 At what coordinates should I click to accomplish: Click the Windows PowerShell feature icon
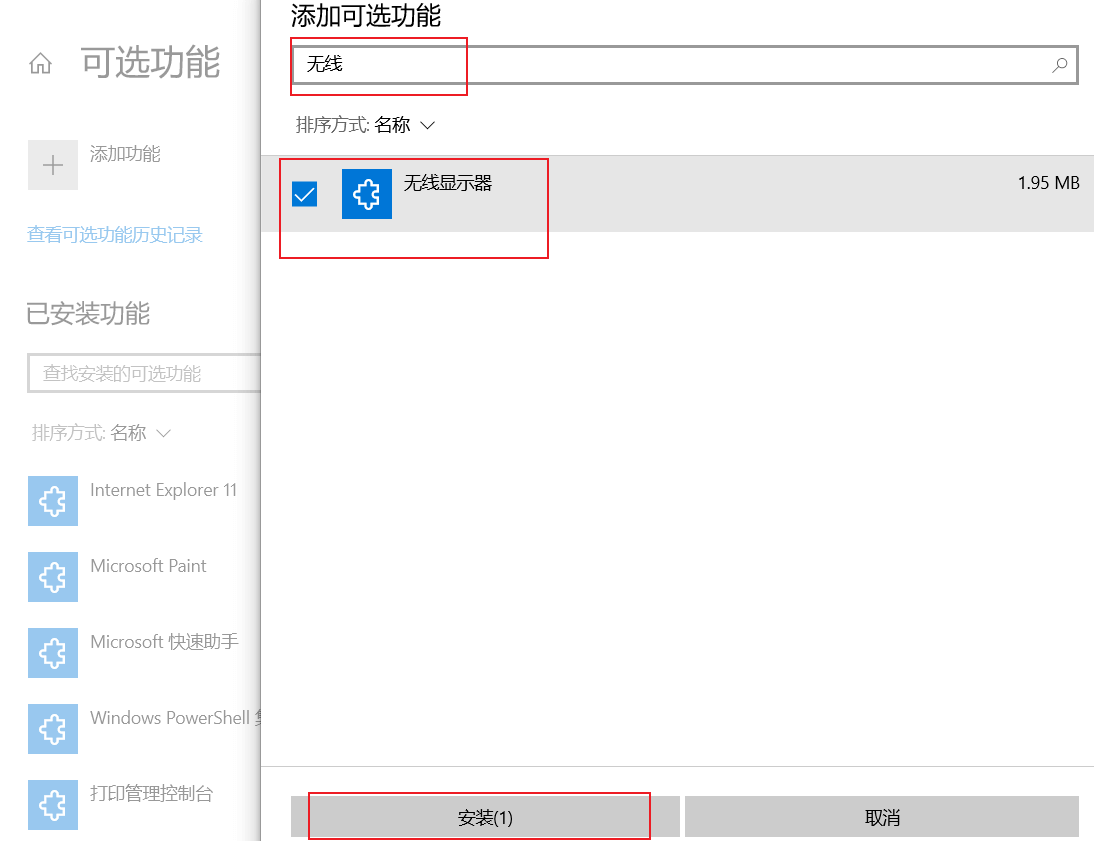click(x=53, y=729)
